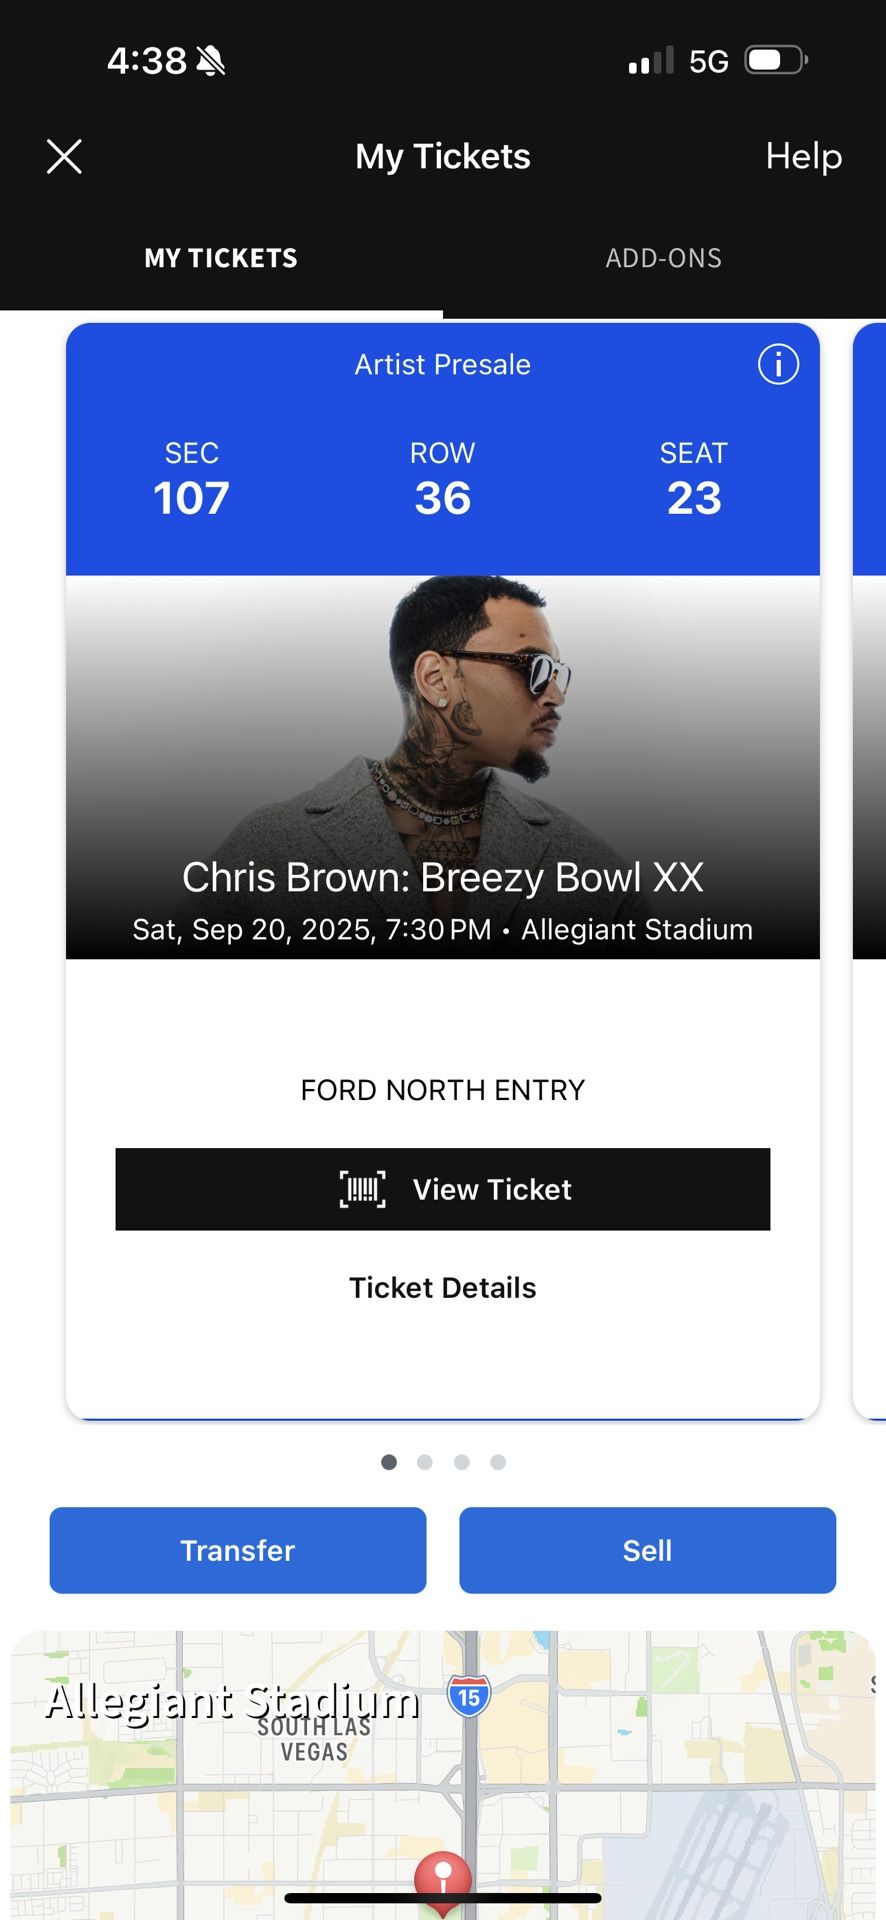Tap the silent mode bell icon
This screenshot has width=886, height=1920.
pos(211,61)
